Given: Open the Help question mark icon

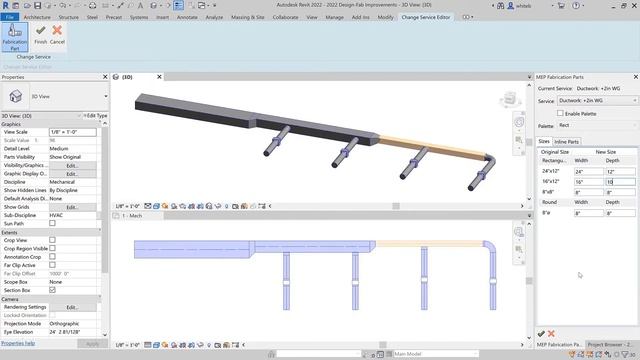Looking at the screenshot, I should click(576, 6).
